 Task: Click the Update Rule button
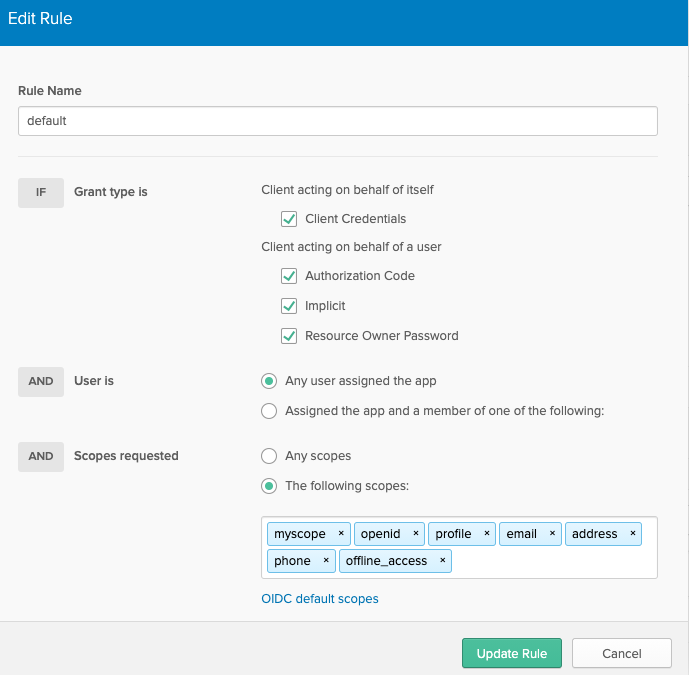pyautogui.click(x=512, y=653)
